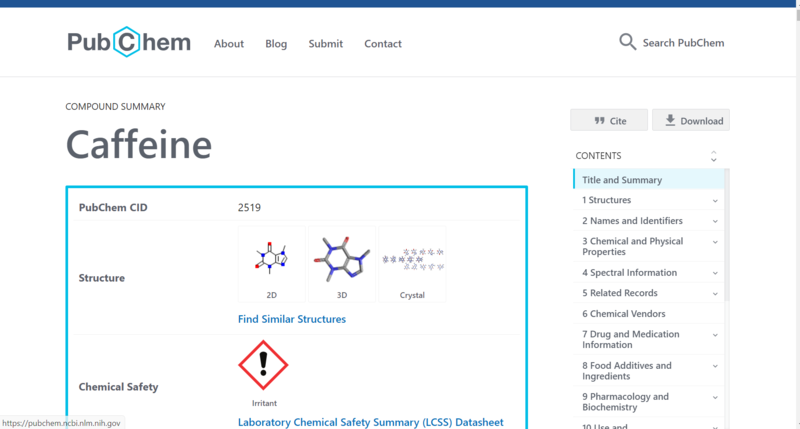The height and width of the screenshot is (429, 800).
Task: Expand the Names and Identifiers chevron
Action: [715, 221]
